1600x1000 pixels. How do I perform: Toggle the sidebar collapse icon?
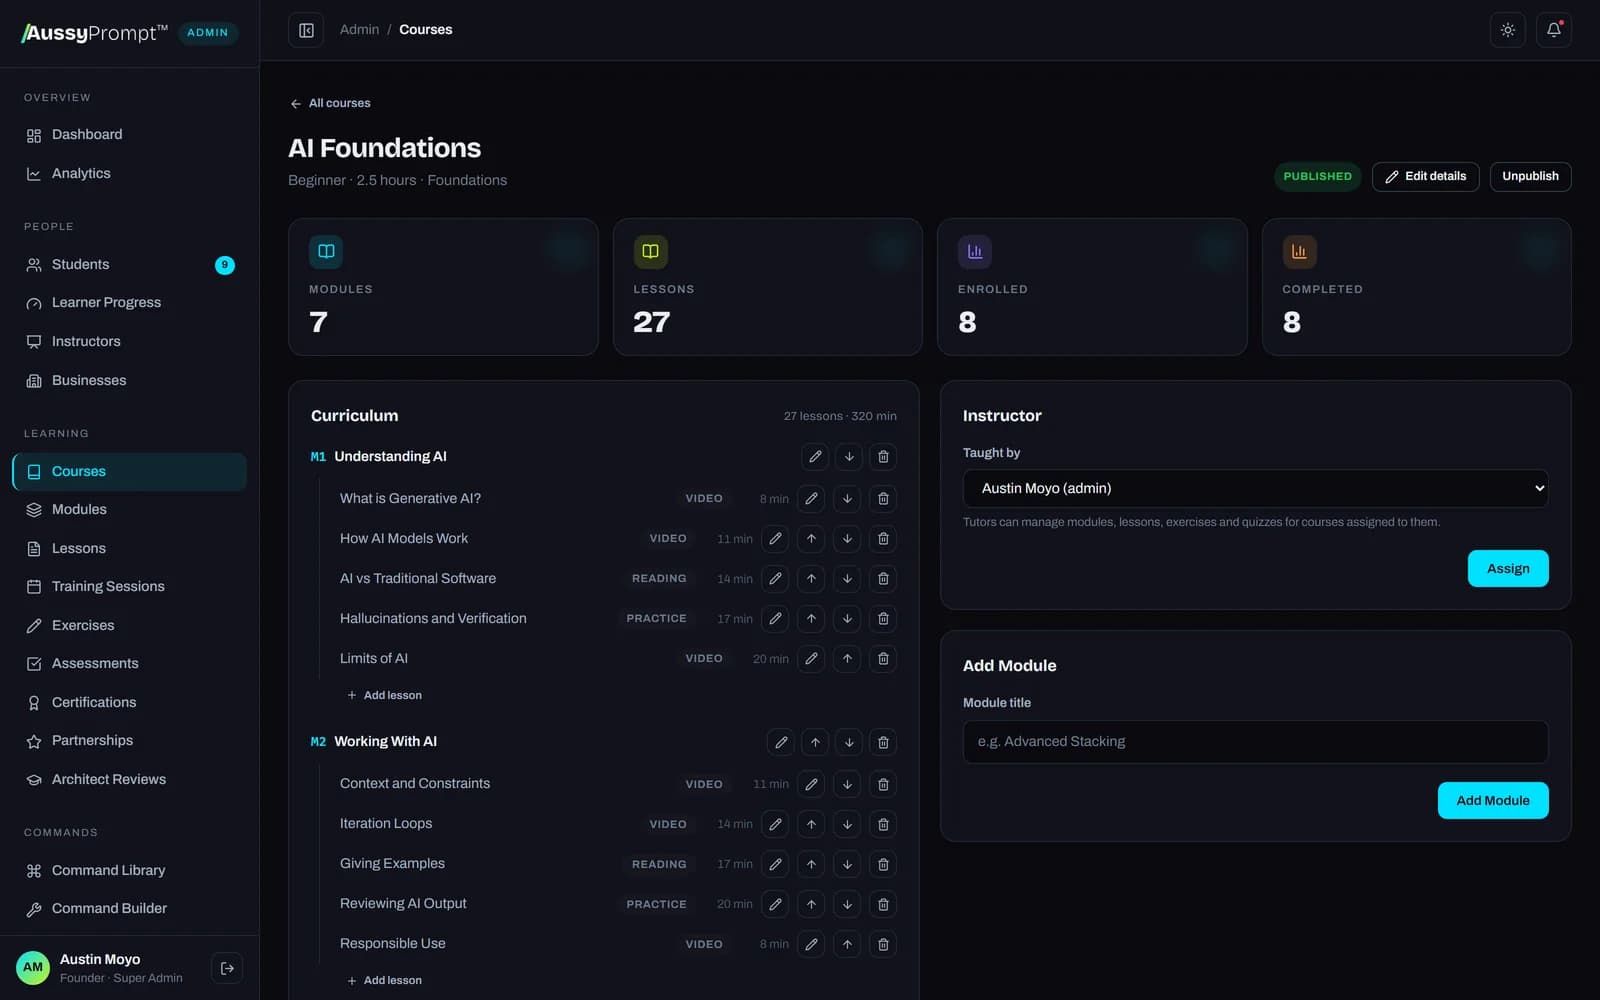(306, 30)
